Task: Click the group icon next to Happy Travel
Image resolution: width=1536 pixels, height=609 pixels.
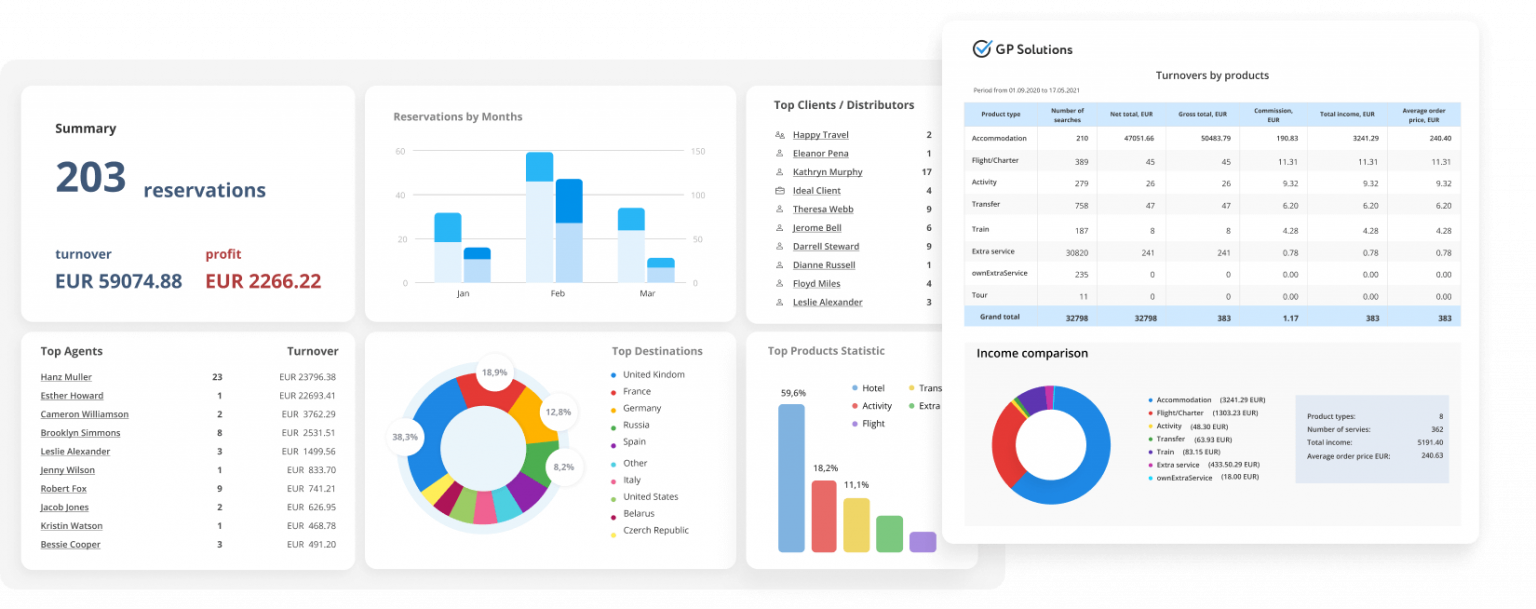Action: (x=780, y=134)
